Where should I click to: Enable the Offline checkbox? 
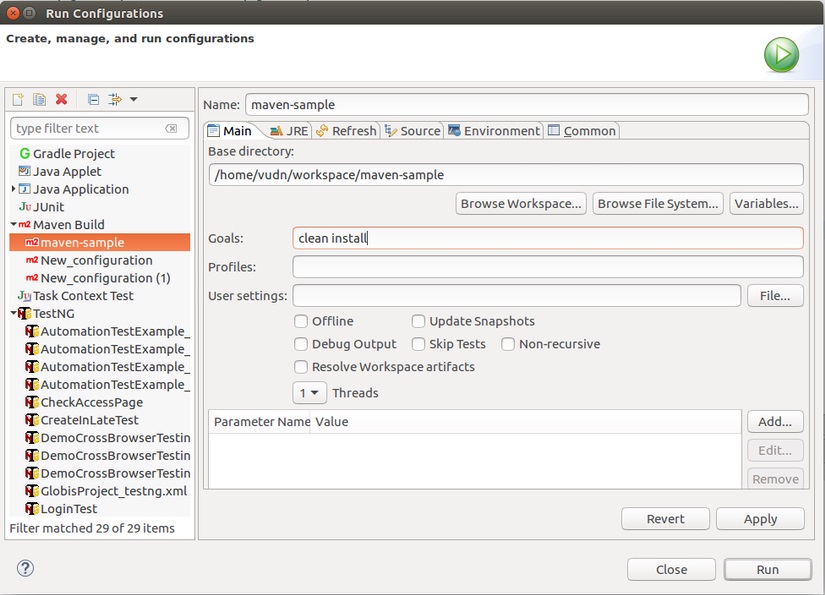(x=301, y=321)
